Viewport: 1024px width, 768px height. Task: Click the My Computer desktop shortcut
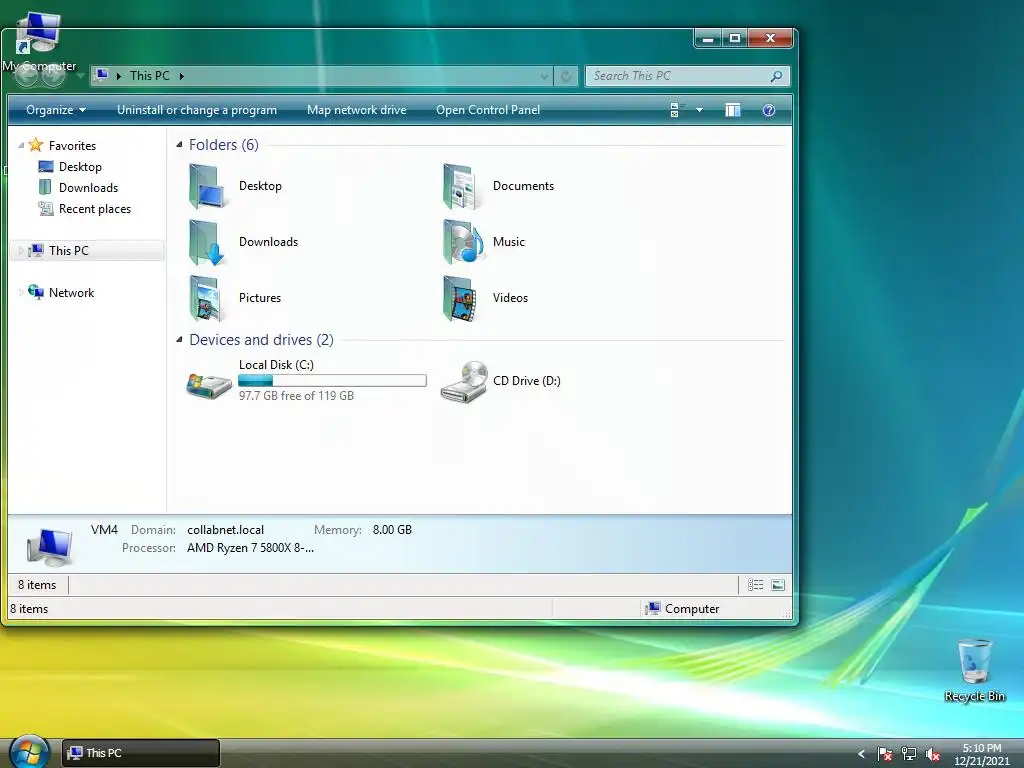pyautogui.click(x=39, y=43)
